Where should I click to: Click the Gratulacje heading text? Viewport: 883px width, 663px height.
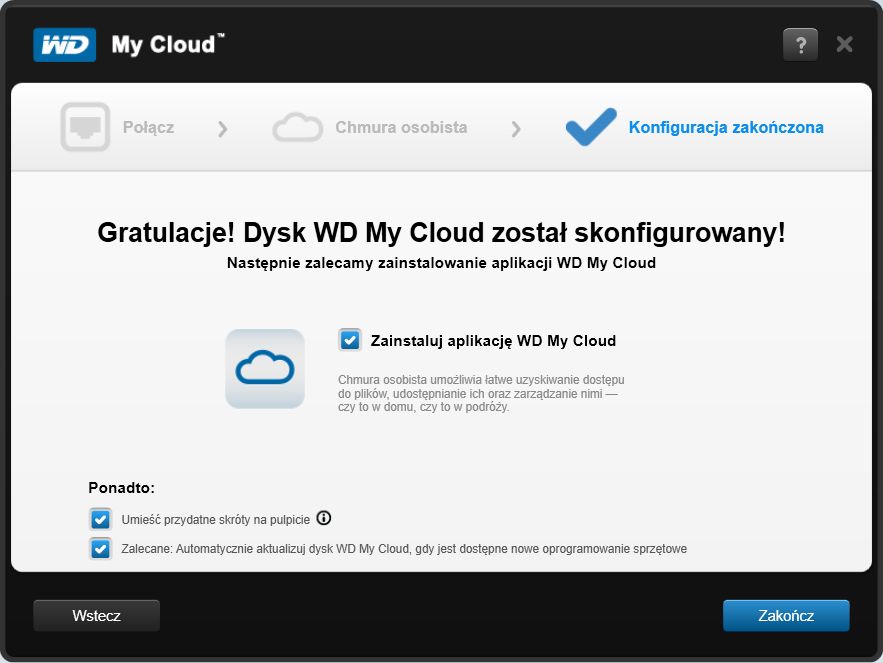[442, 232]
